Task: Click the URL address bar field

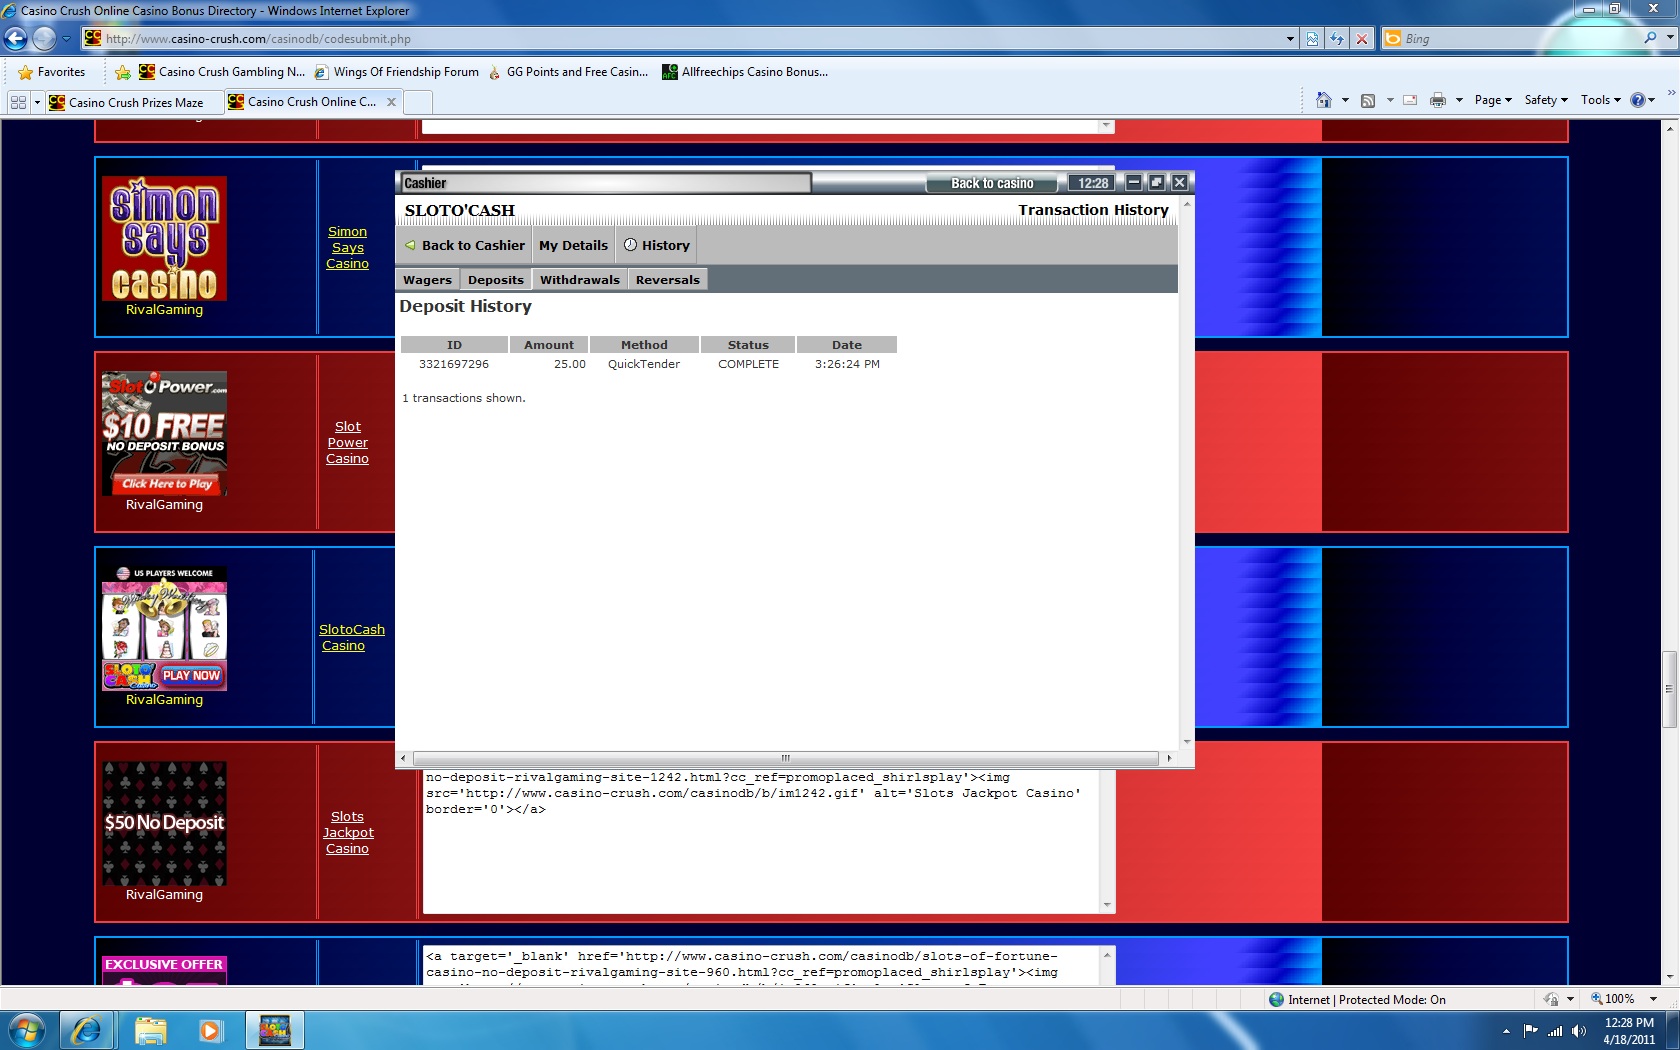Action: (x=690, y=39)
